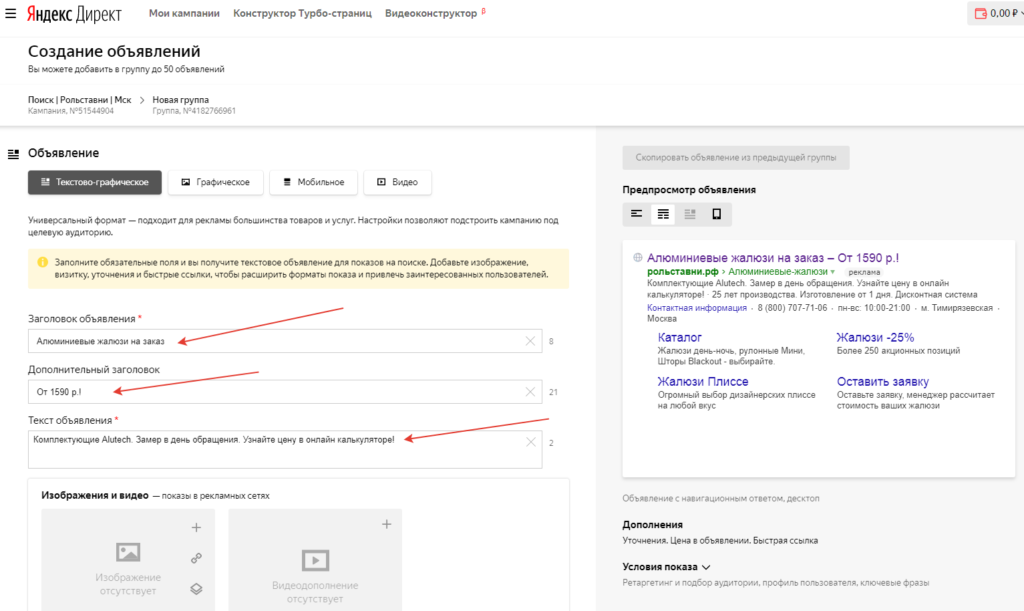The width and height of the screenshot is (1024, 611).
Task: Click Группа №4182766961 text
Action: (x=194, y=111)
